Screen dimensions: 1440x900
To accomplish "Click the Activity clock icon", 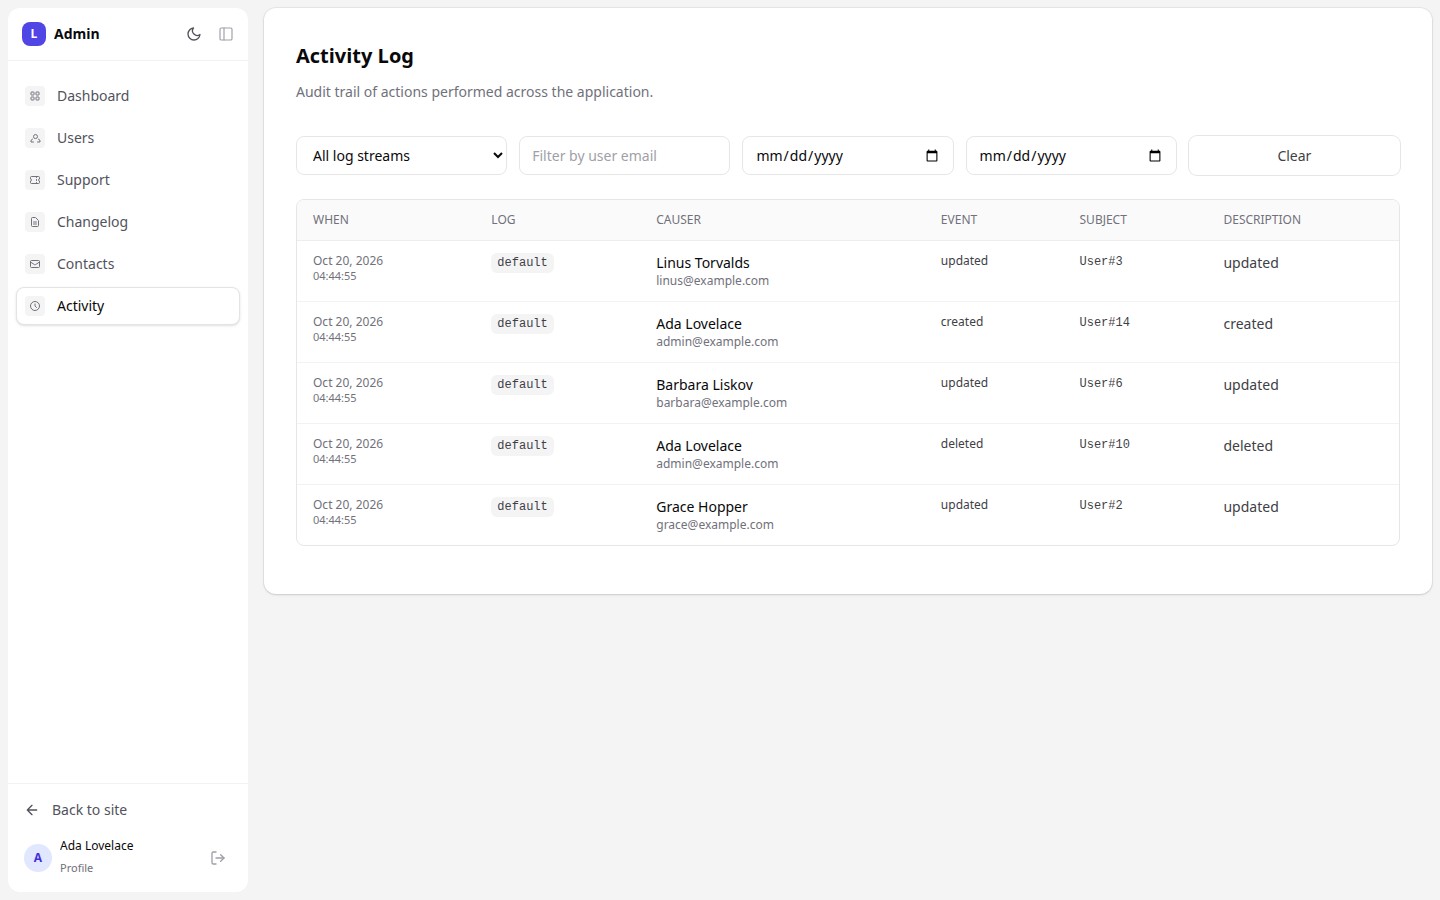I will pos(35,306).
